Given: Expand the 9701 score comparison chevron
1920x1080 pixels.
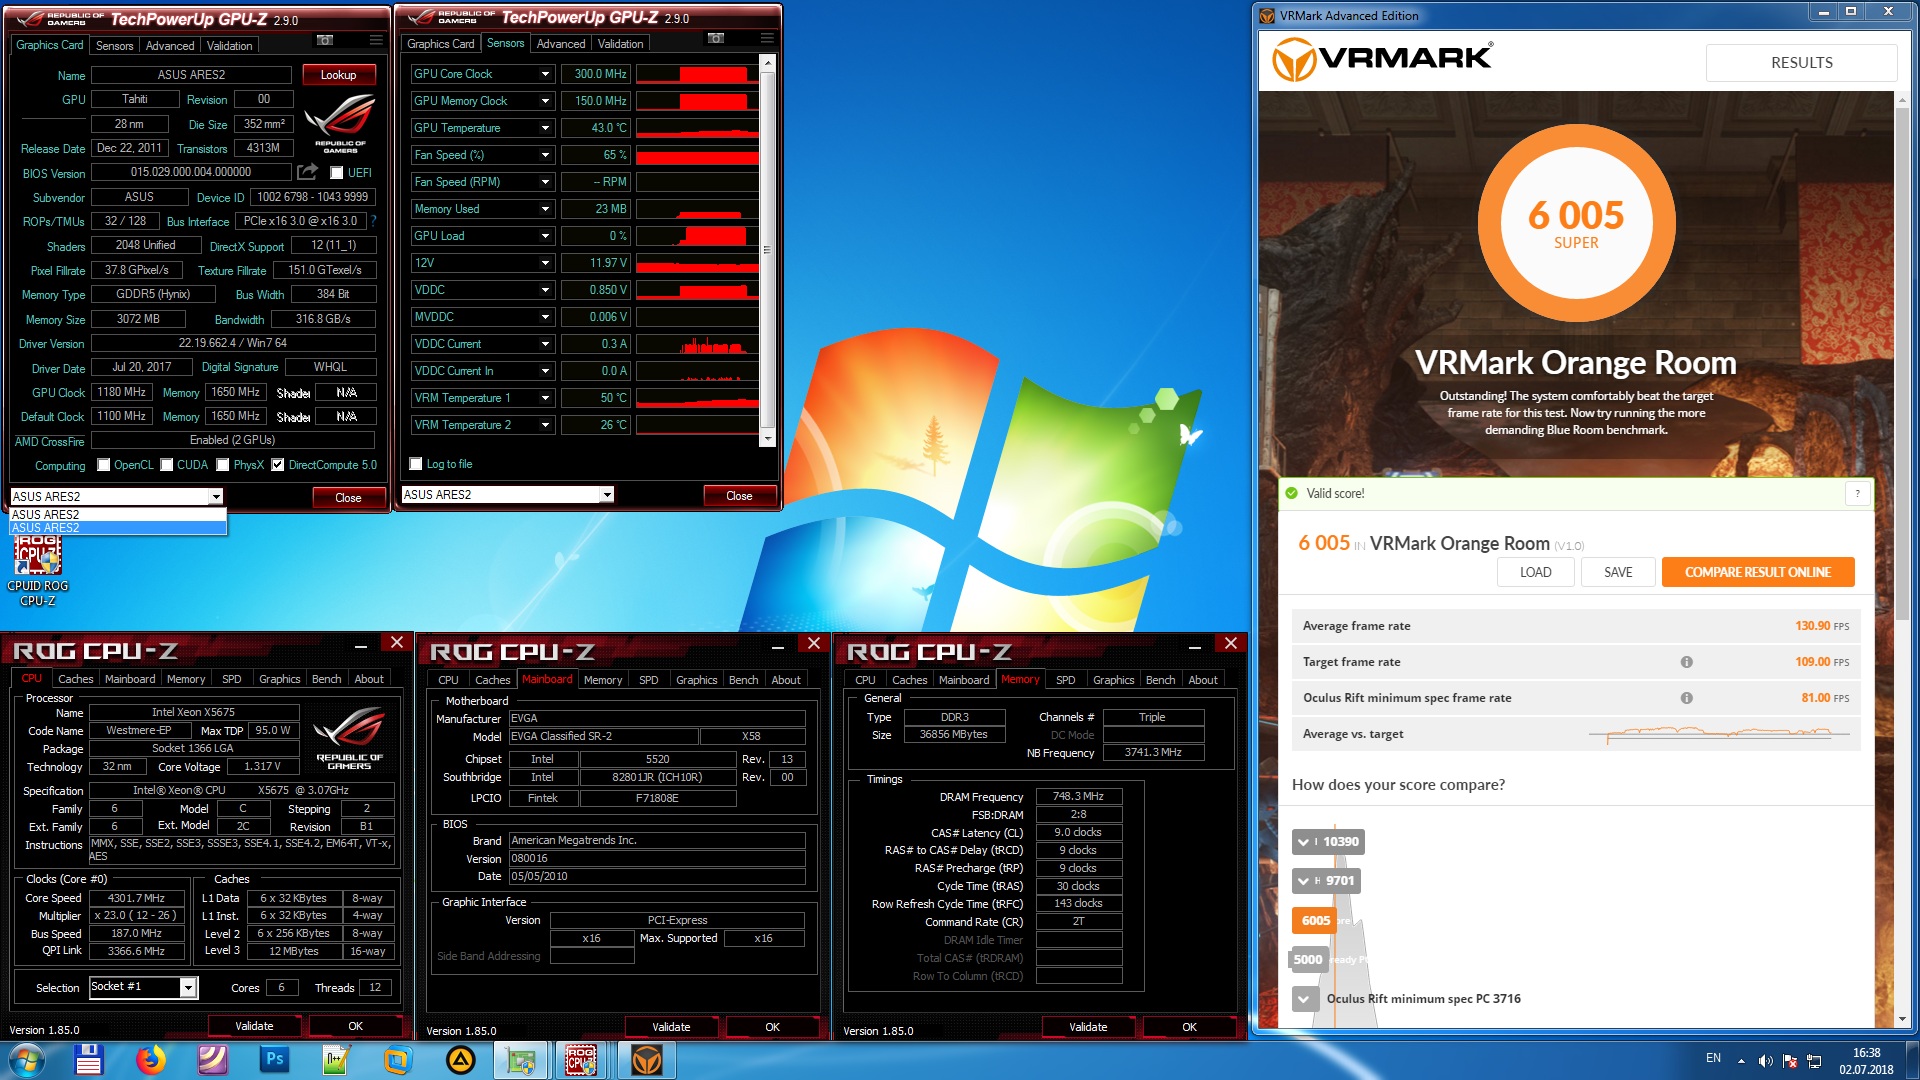Looking at the screenshot, I should coord(1303,881).
